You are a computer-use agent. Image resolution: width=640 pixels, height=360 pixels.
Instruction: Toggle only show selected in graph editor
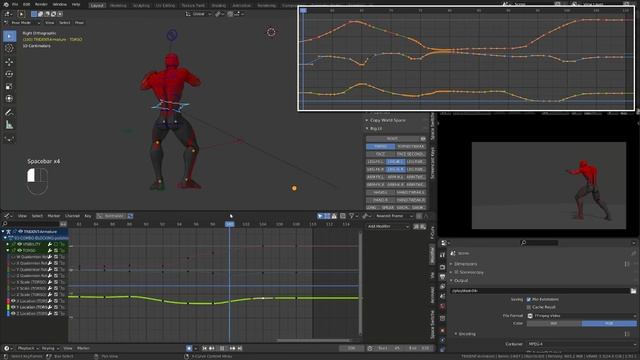click(320, 216)
